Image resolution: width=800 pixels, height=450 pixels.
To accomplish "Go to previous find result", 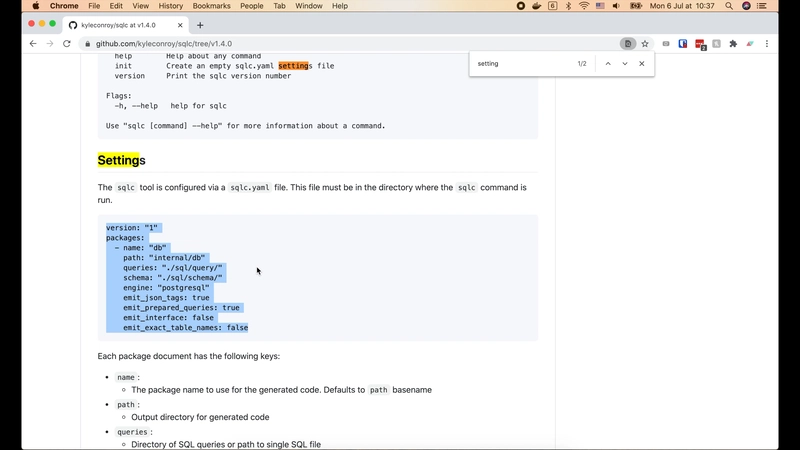I will (x=608, y=64).
